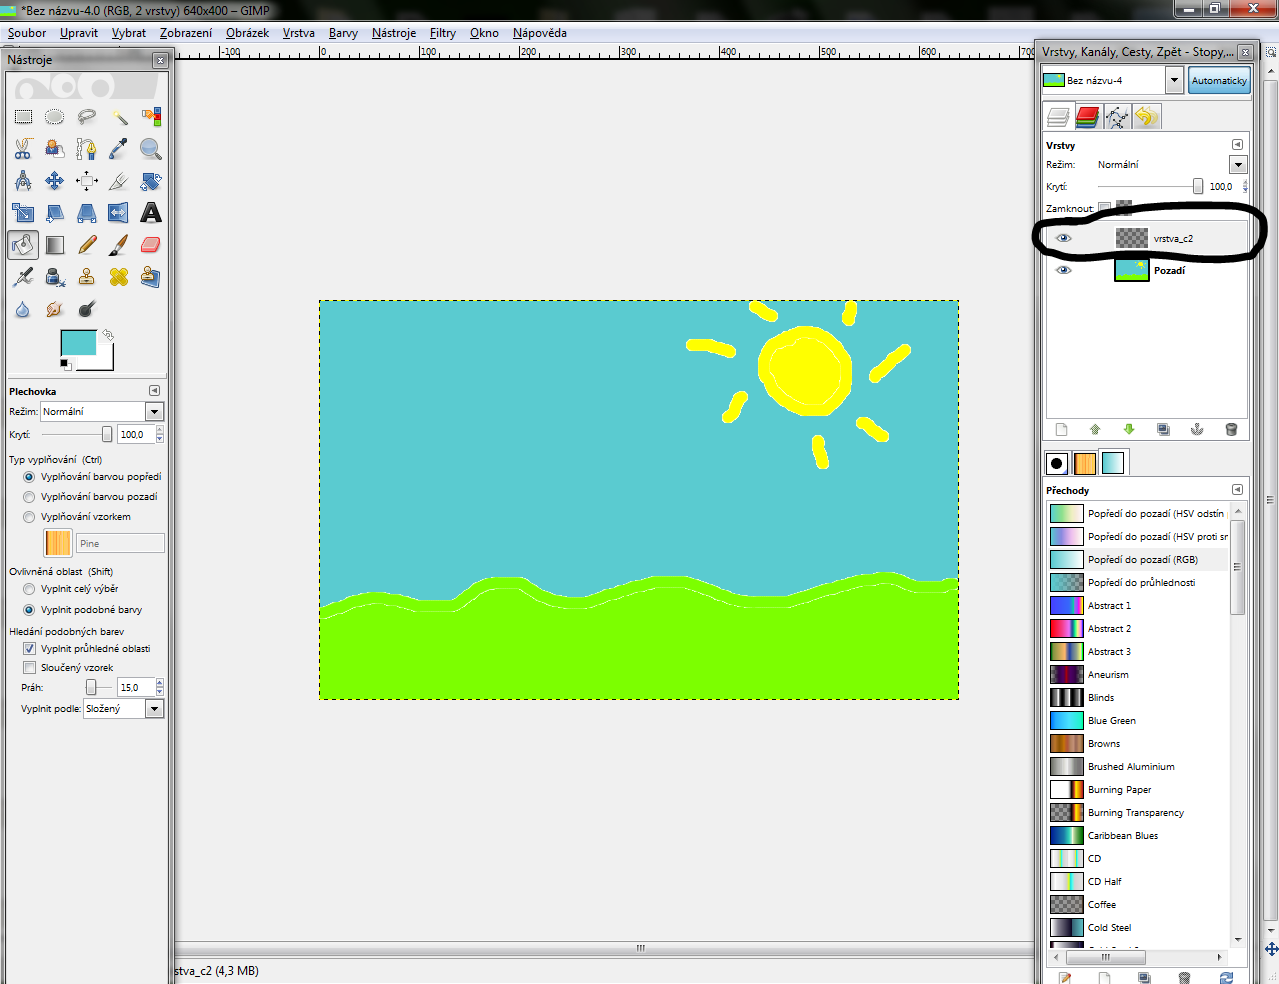This screenshot has width=1279, height=984.
Task: Expand the layer Režim dropdown in Vrstvy
Action: (x=1238, y=165)
